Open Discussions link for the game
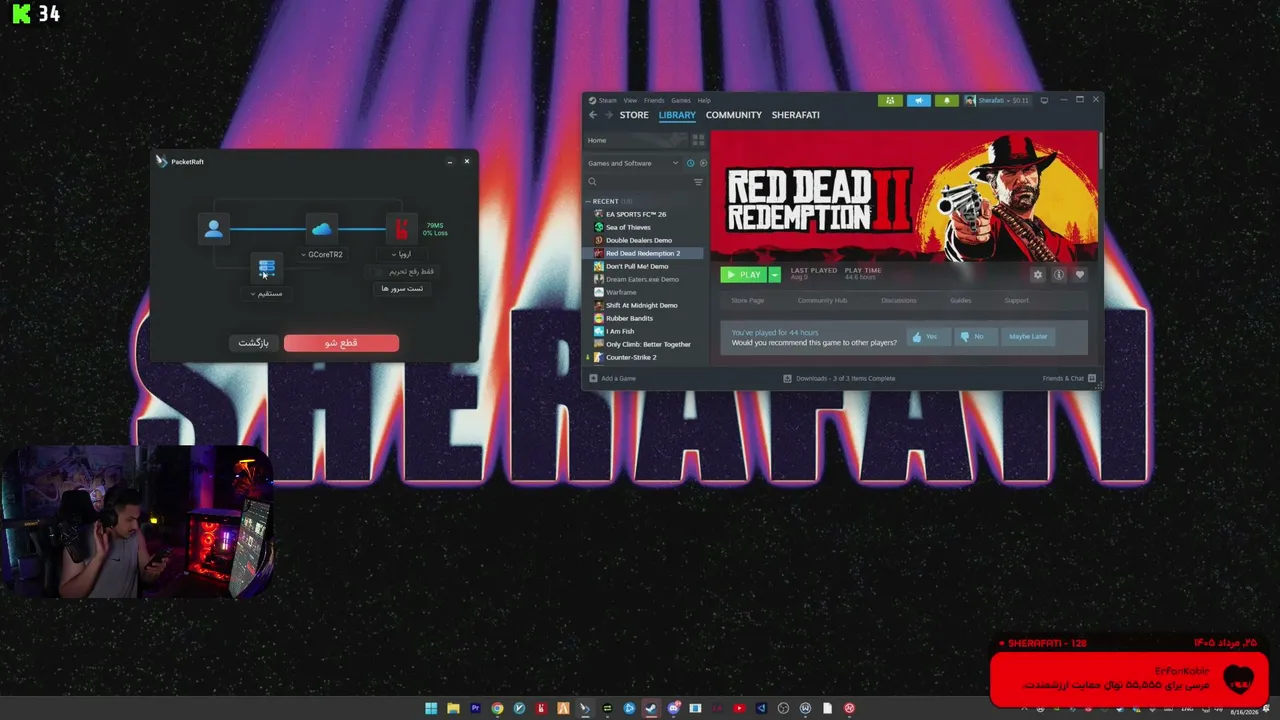The height and width of the screenshot is (720, 1280). click(x=898, y=301)
